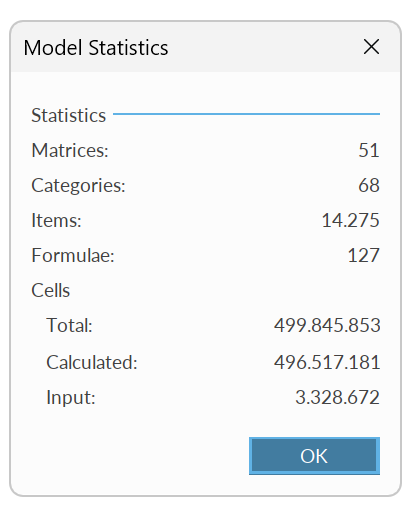This screenshot has width=413, height=505.
Task: Close the Model Statistics dialog
Action: pyautogui.click(x=371, y=47)
